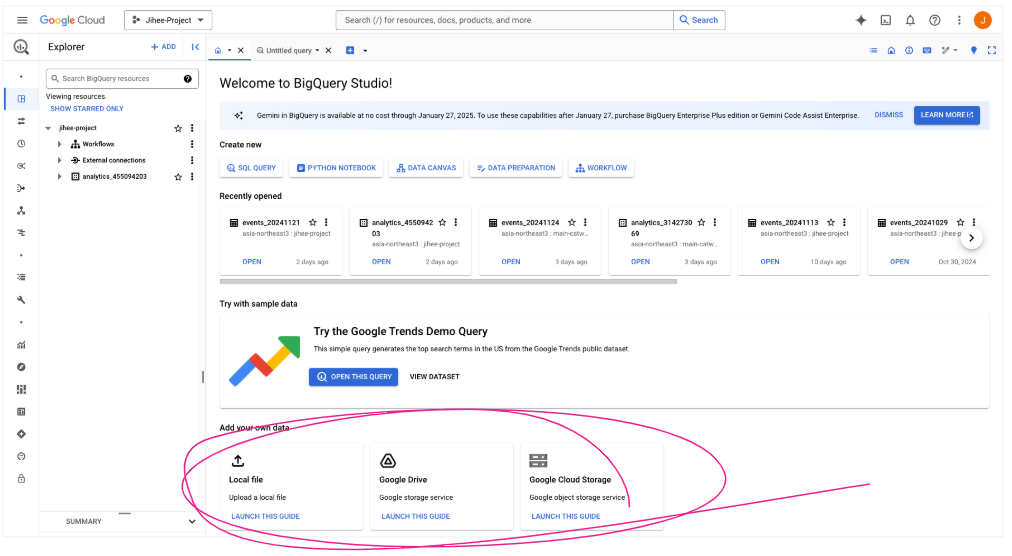This screenshot has height=556, width=1012.
Task: Open the clock sidebar icon
Action: point(21,143)
